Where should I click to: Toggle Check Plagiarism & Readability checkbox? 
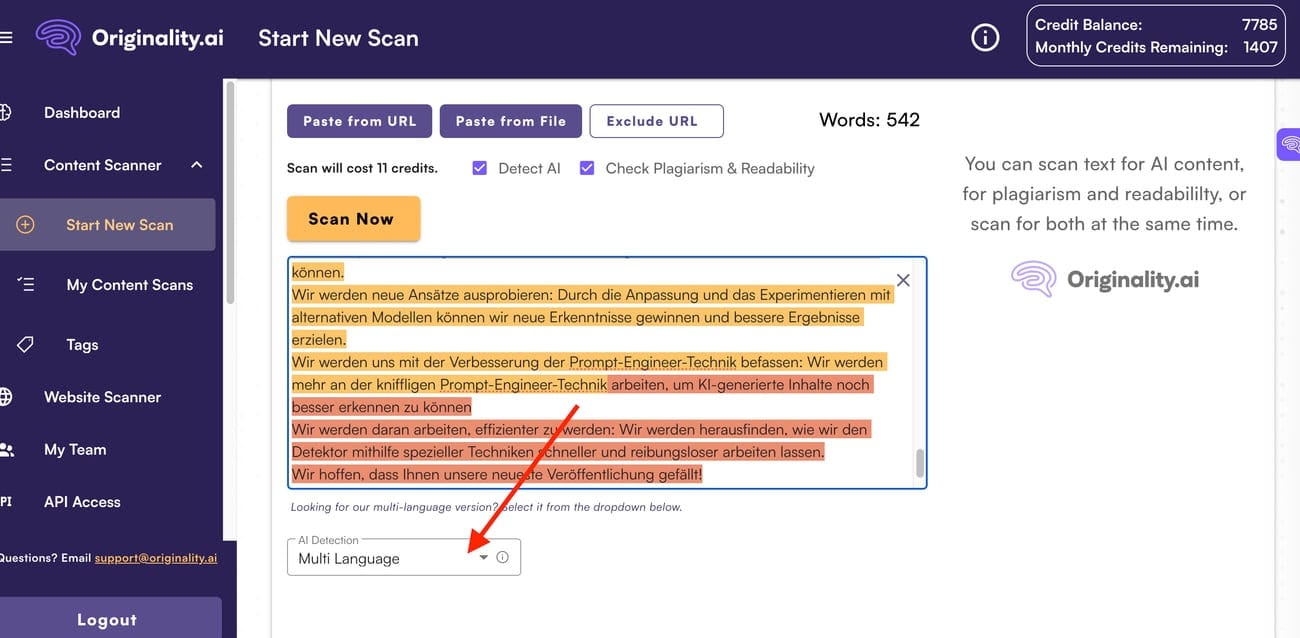(587, 168)
